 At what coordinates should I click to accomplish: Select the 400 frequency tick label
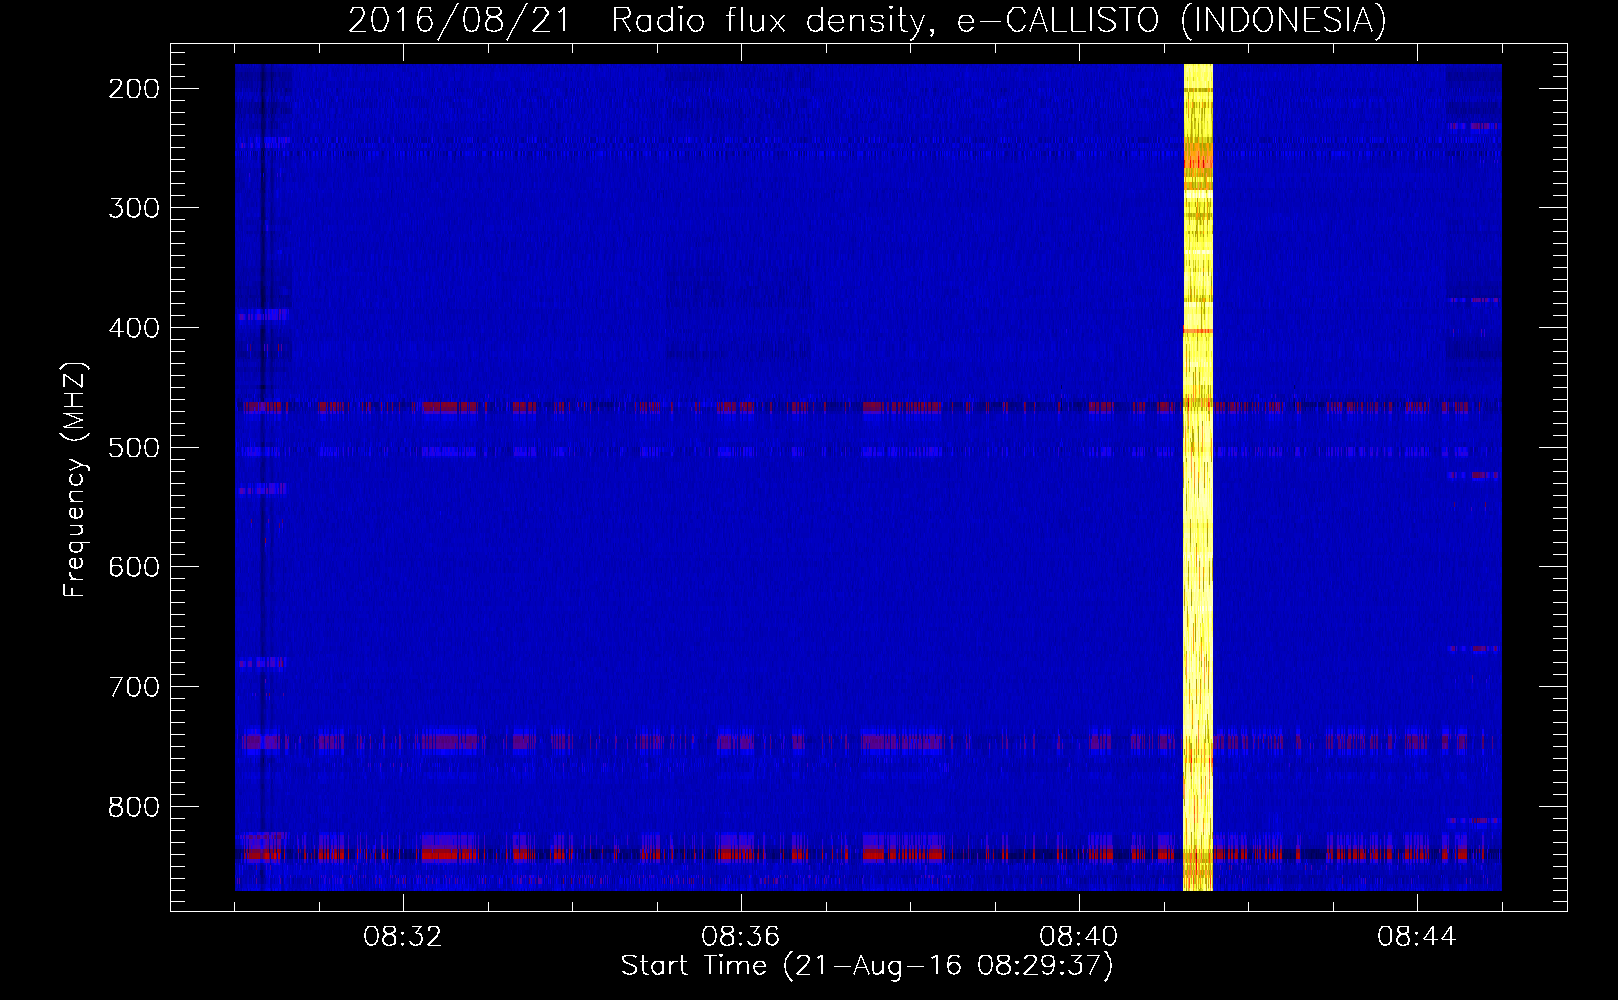(x=134, y=328)
